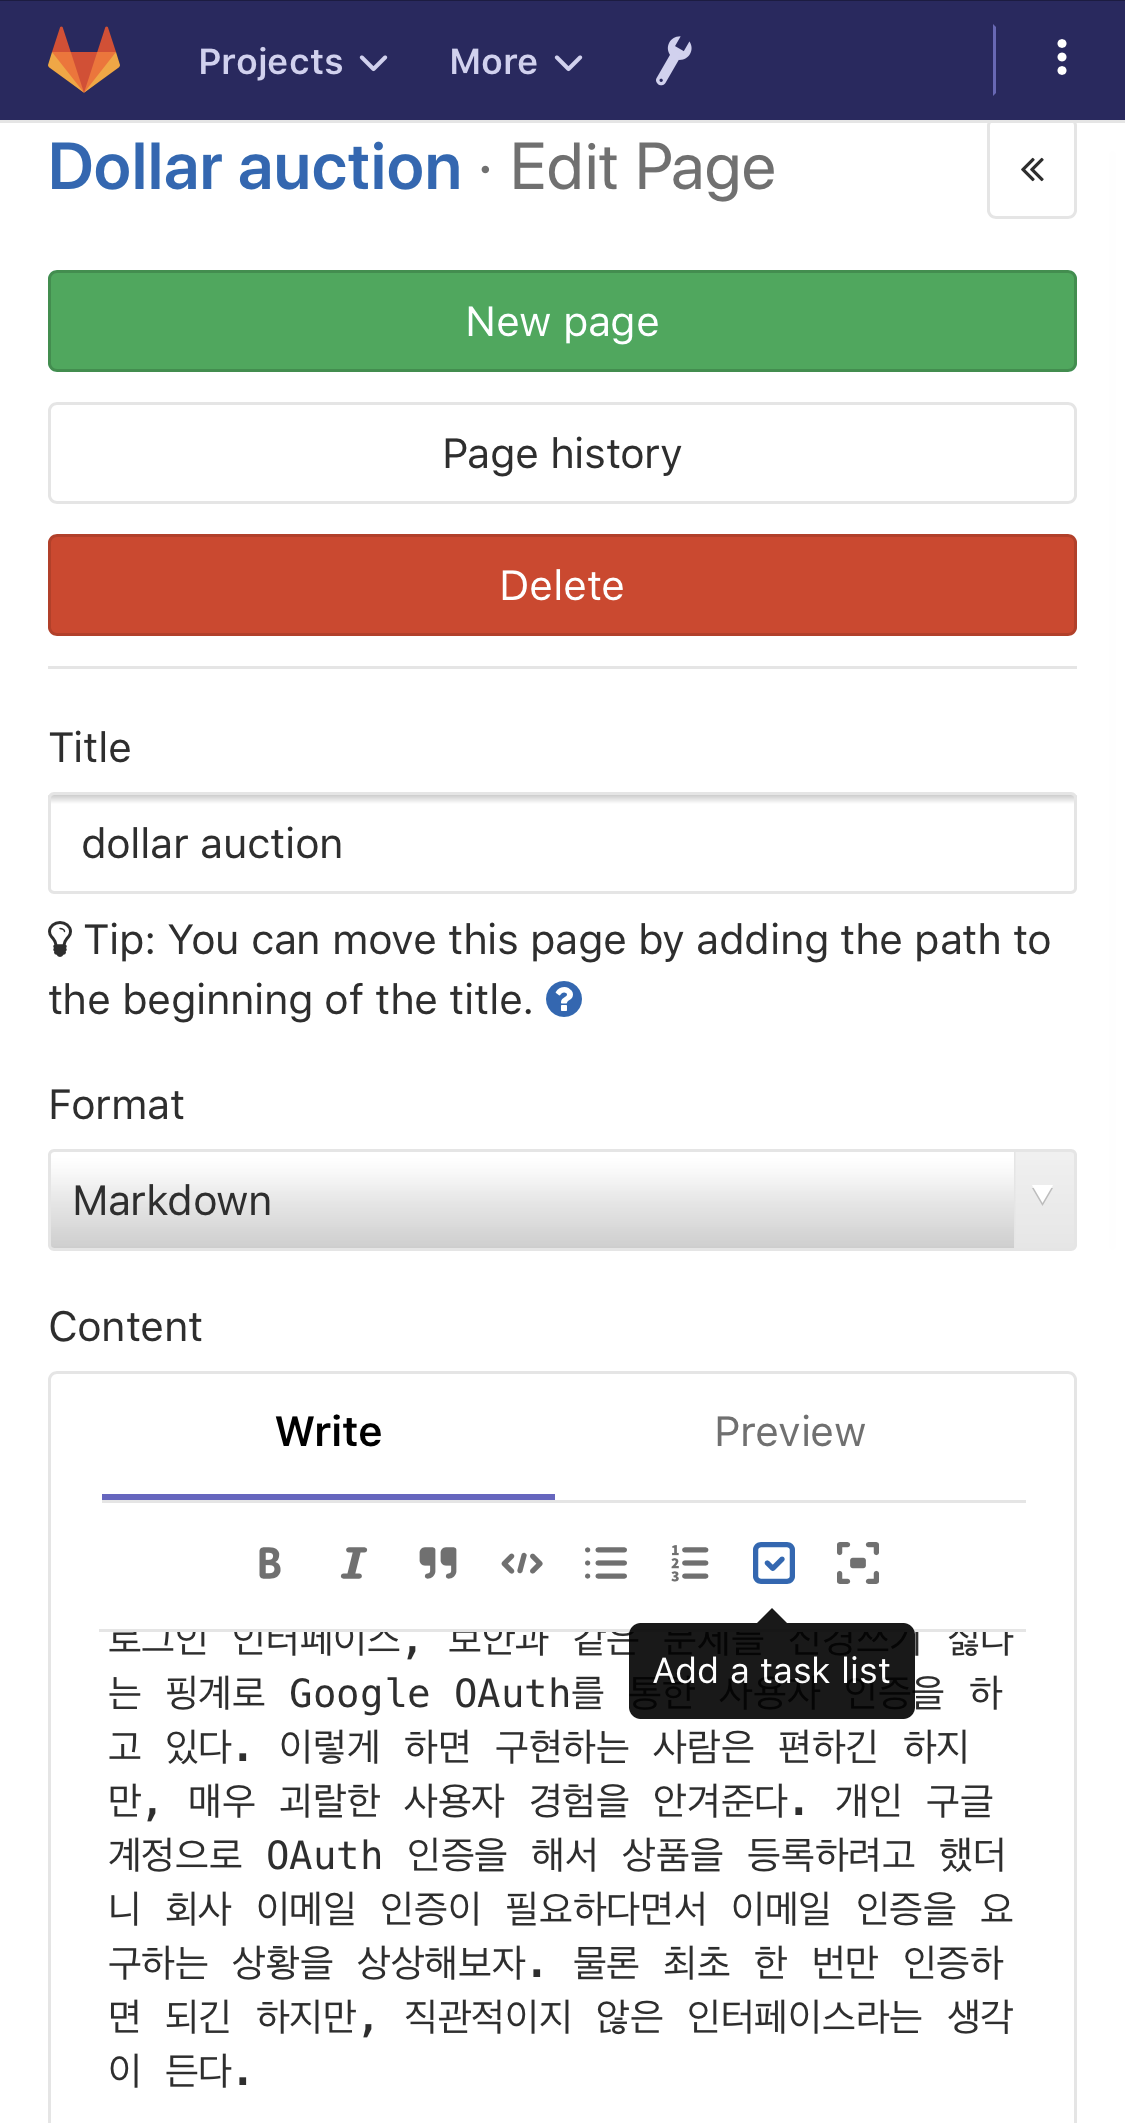Open the Dollar auction wiki page link
1125x2123 pixels.
click(x=252, y=166)
